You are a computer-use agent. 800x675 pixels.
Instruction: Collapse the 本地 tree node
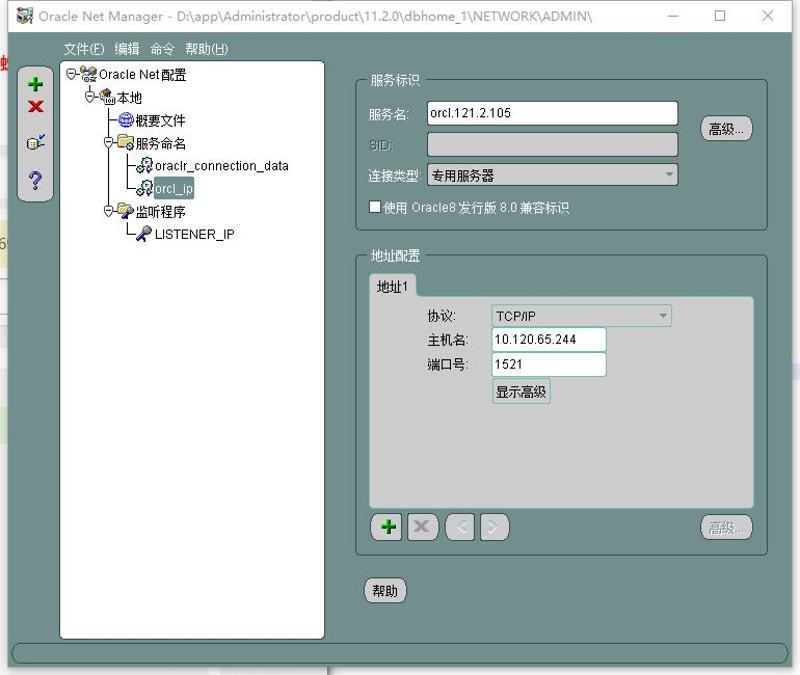(90, 97)
